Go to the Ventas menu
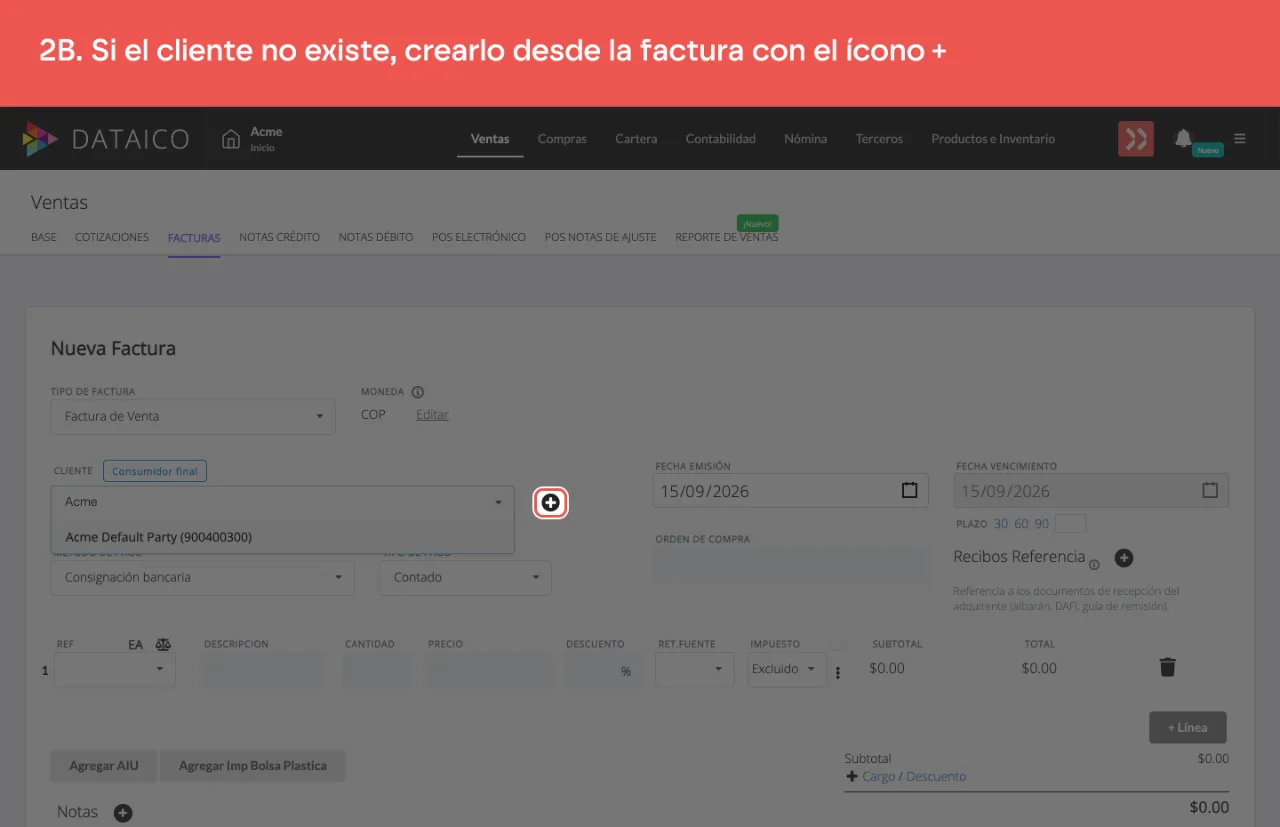This screenshot has width=1280, height=827. pyautogui.click(x=490, y=139)
